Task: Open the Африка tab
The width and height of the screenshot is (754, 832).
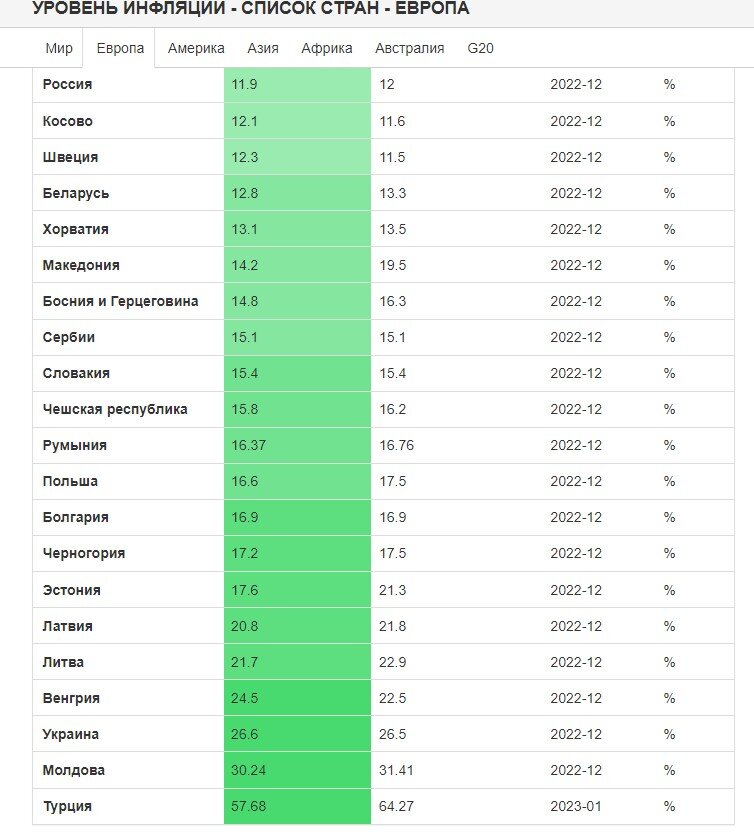Action: (x=326, y=48)
